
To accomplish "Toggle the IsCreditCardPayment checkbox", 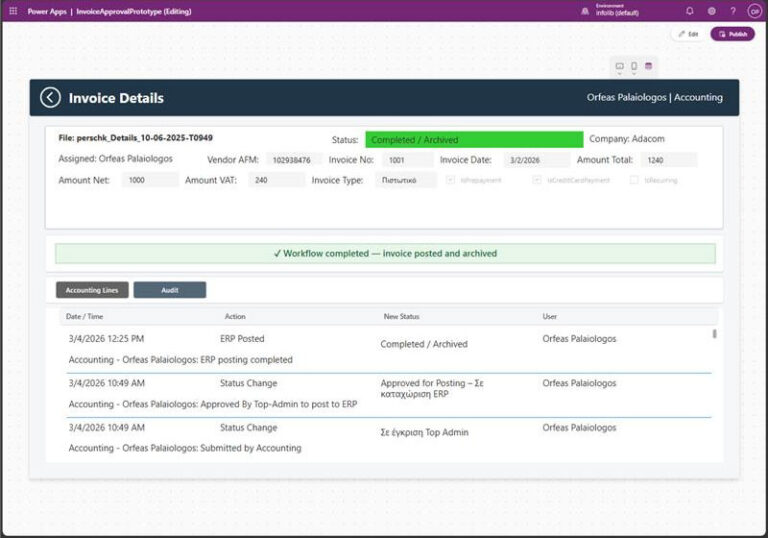I will click(537, 180).
